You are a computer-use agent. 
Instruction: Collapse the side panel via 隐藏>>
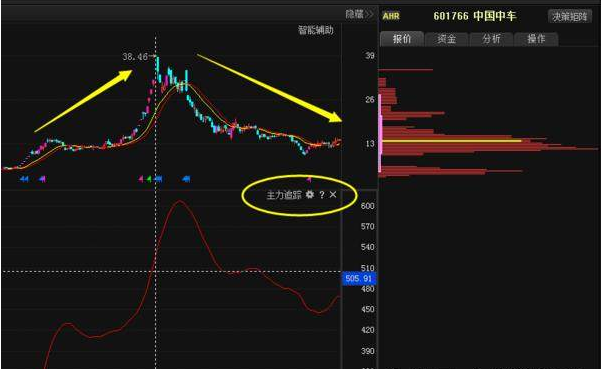(359, 15)
